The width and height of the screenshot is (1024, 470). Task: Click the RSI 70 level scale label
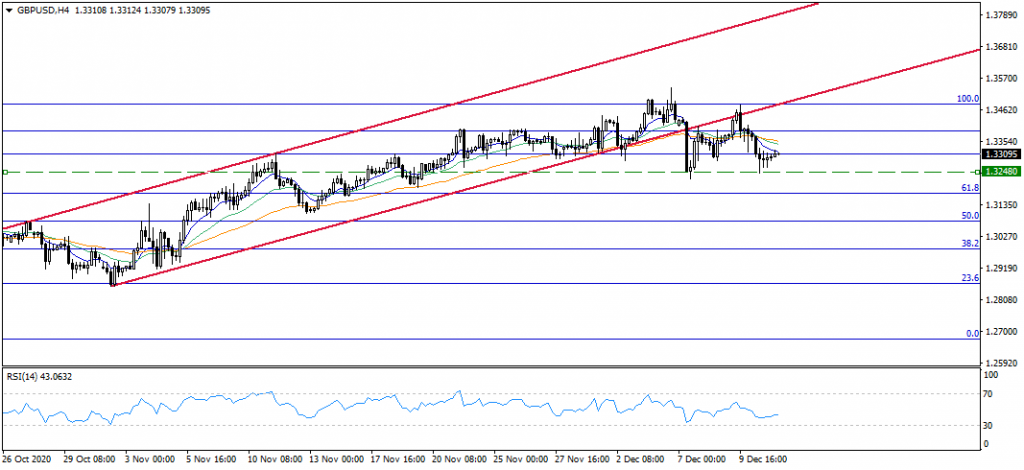point(990,394)
